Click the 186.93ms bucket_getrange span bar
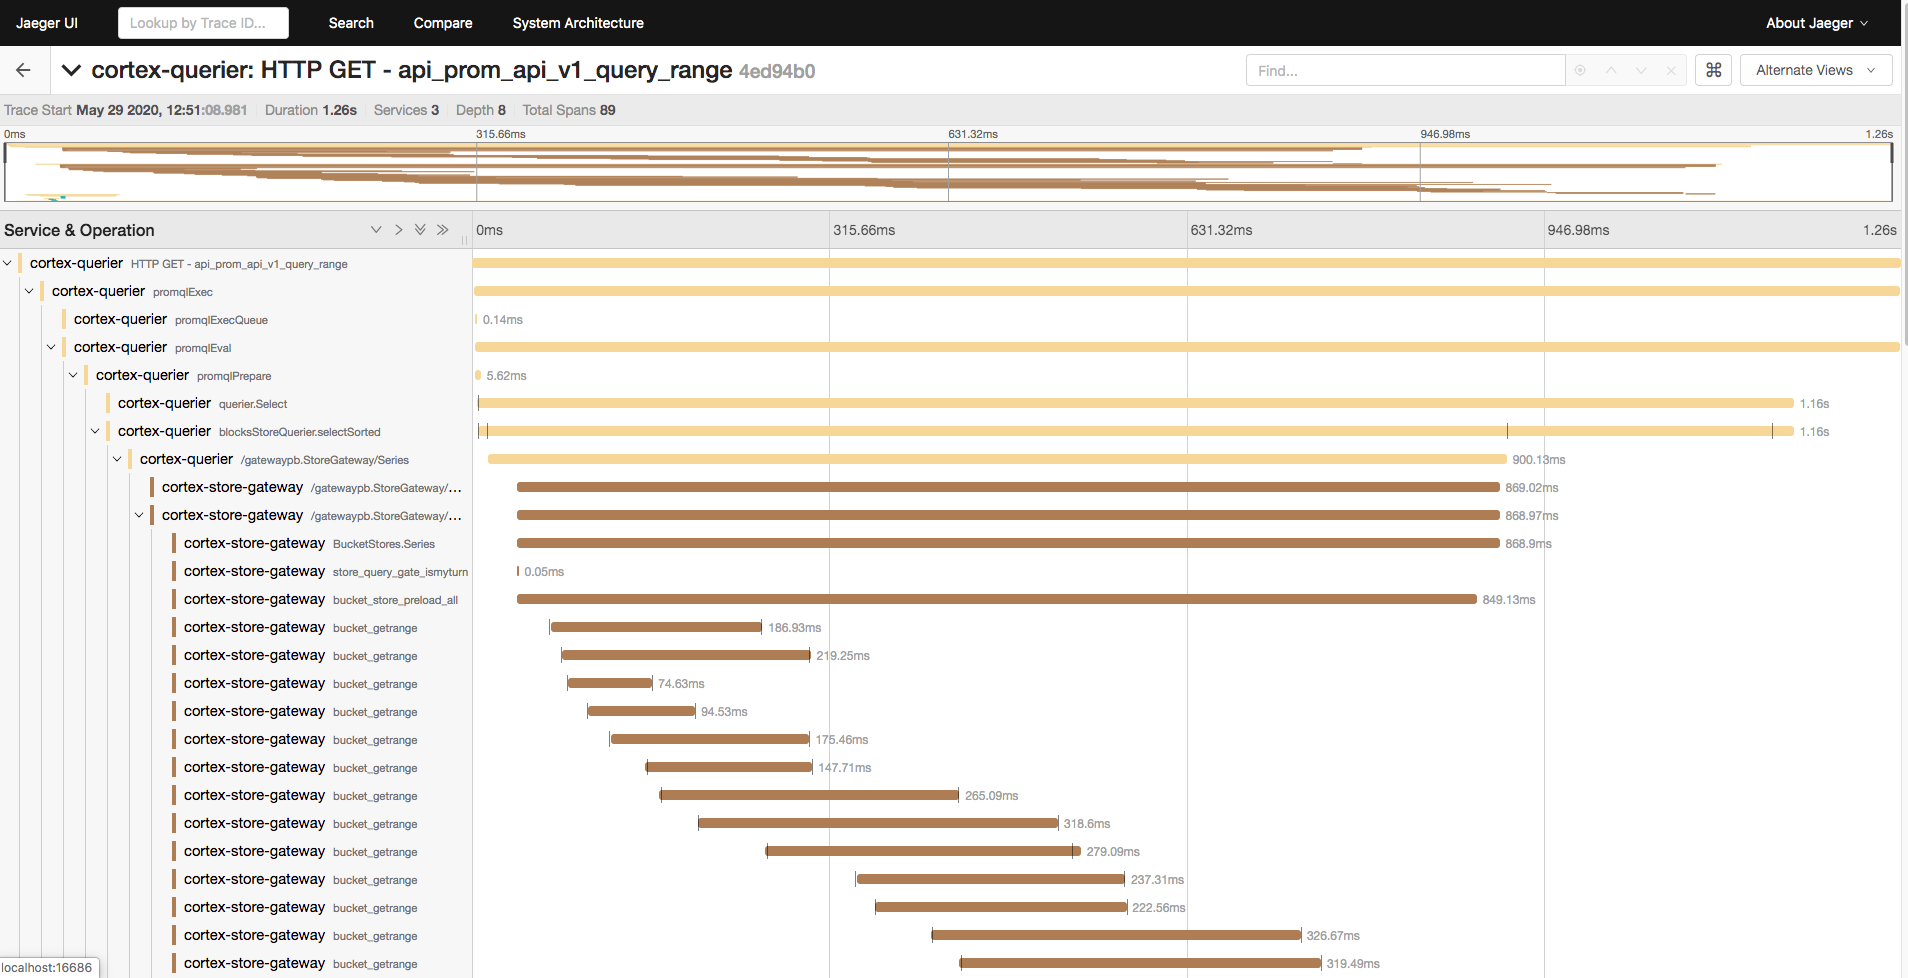Image resolution: width=1908 pixels, height=978 pixels. tap(656, 627)
